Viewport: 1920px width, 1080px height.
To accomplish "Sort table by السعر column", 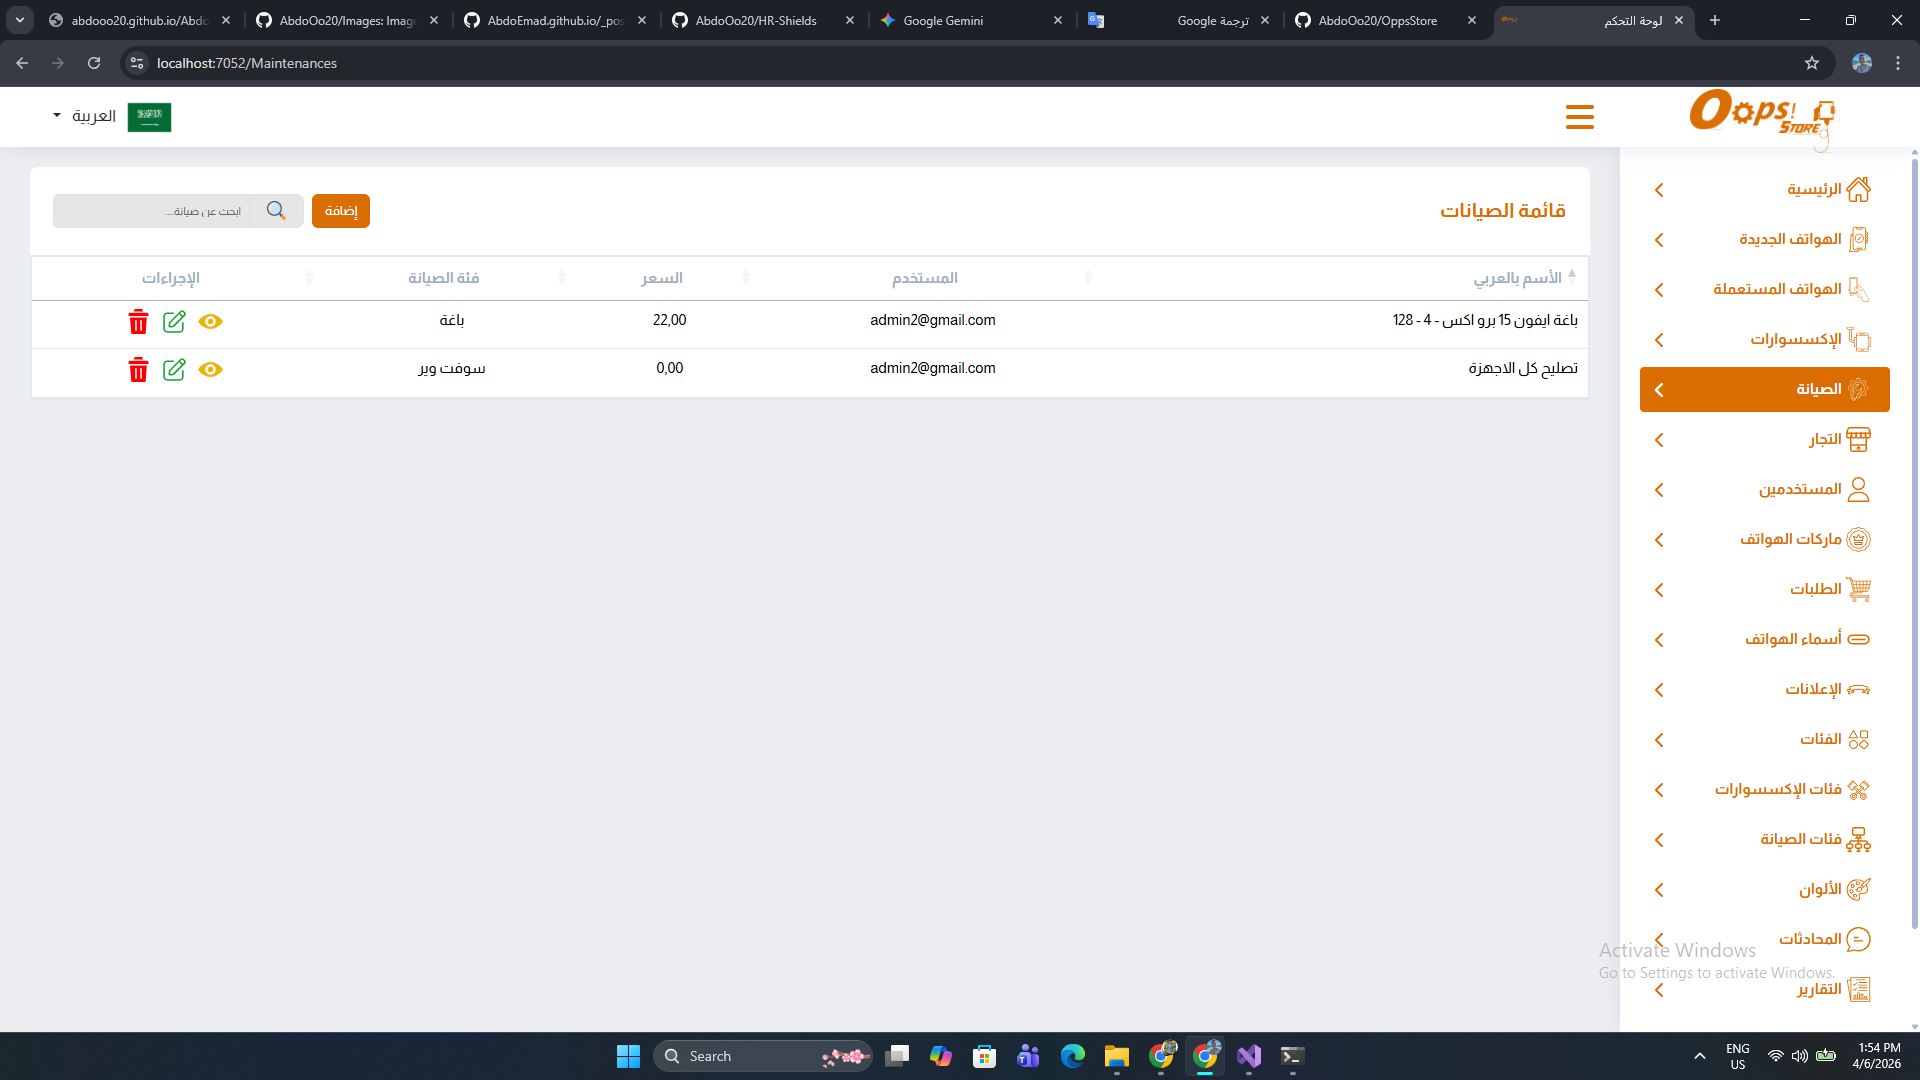I will (x=662, y=278).
